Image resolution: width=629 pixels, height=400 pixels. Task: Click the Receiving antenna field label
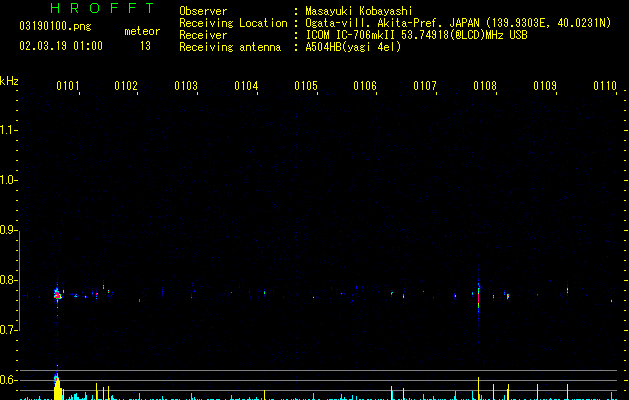(x=230, y=47)
